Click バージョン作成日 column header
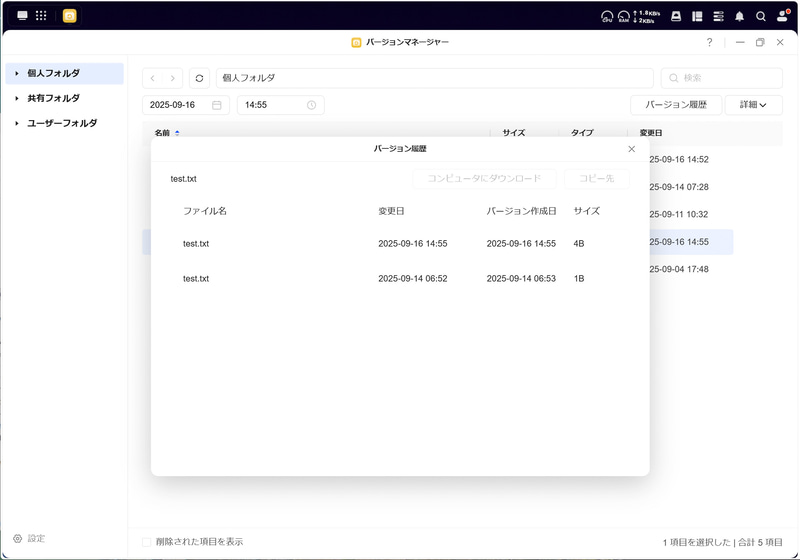This screenshot has width=800, height=560. (521, 211)
